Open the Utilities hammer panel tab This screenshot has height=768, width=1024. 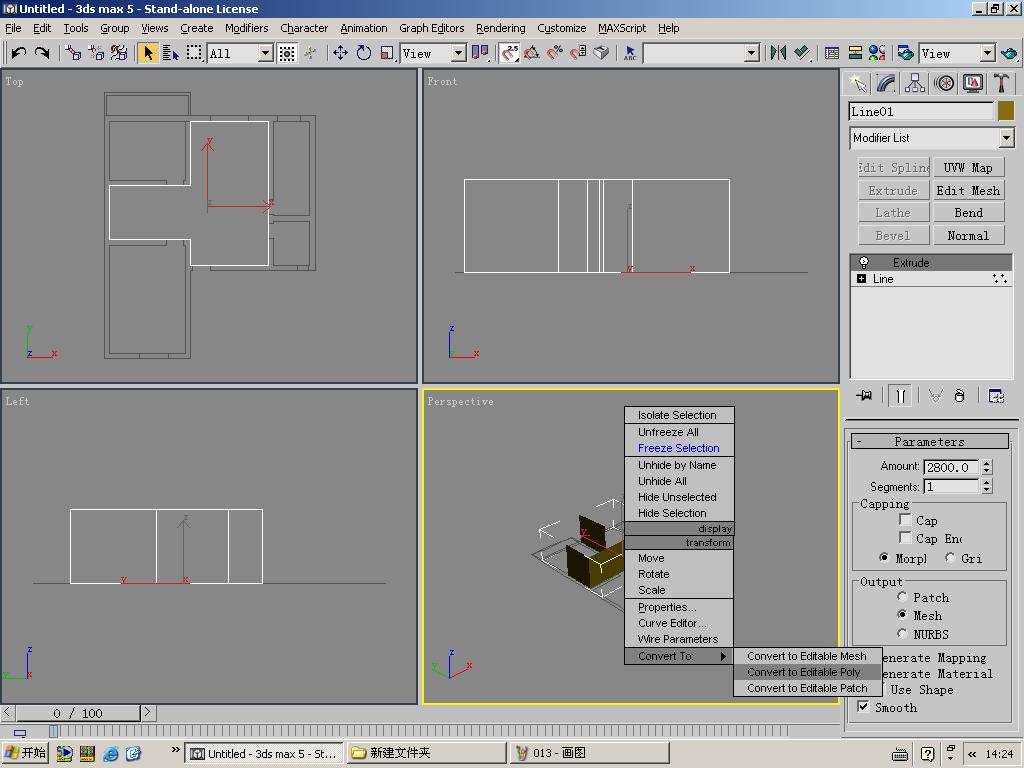click(x=1001, y=84)
